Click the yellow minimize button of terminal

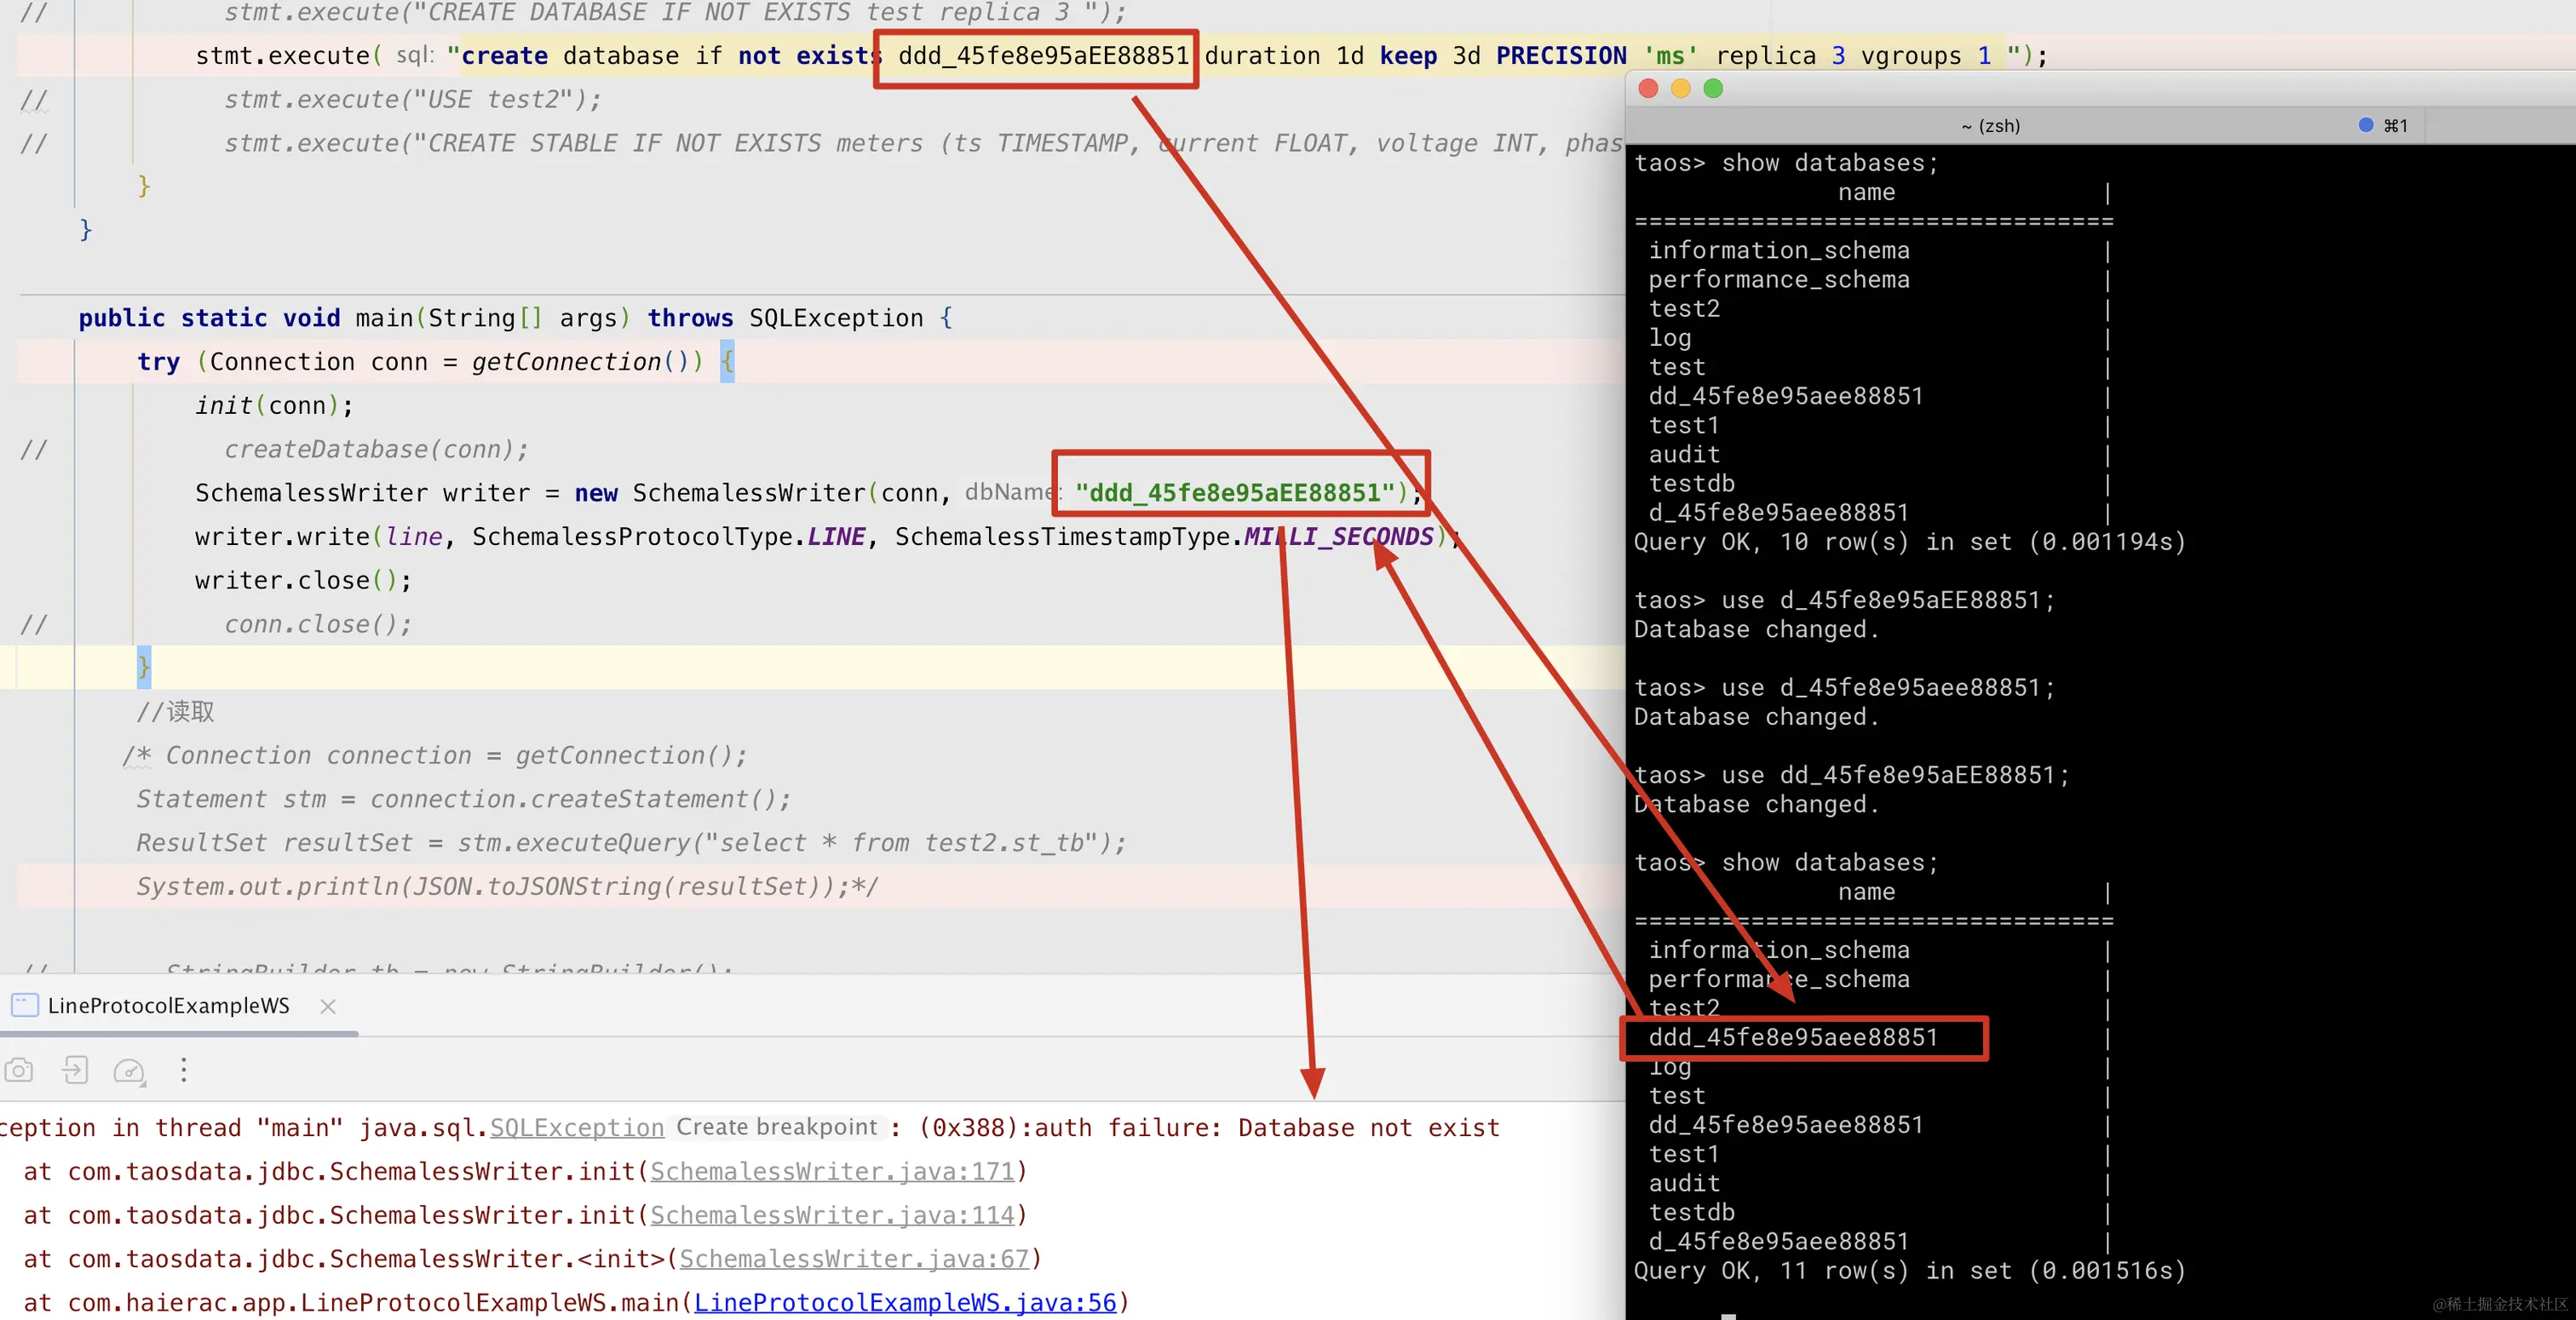click(x=1681, y=89)
